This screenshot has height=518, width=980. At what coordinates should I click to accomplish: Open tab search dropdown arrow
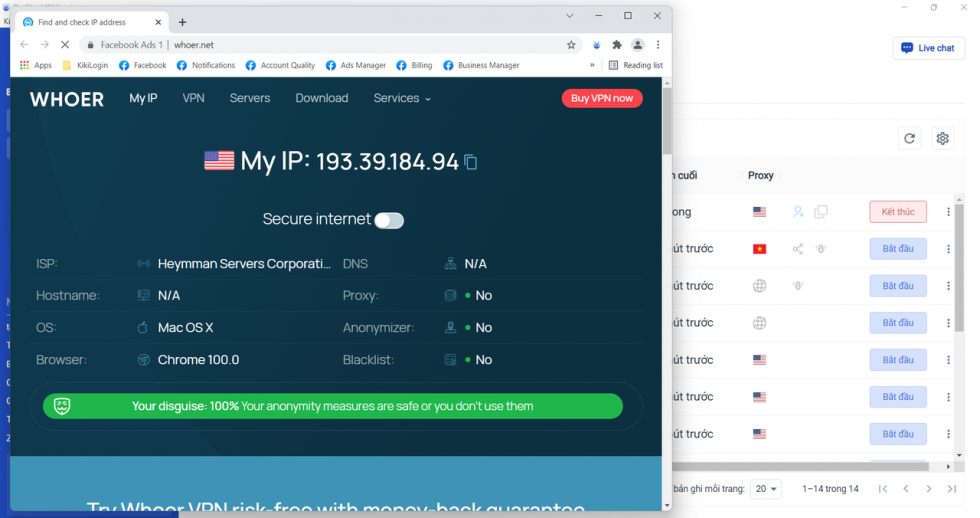[570, 16]
